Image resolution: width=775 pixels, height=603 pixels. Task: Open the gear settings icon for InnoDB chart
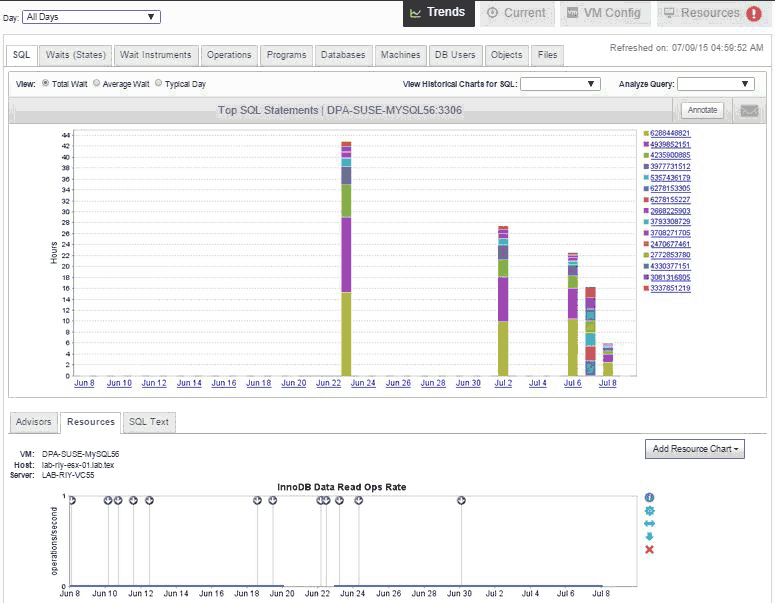(649, 511)
